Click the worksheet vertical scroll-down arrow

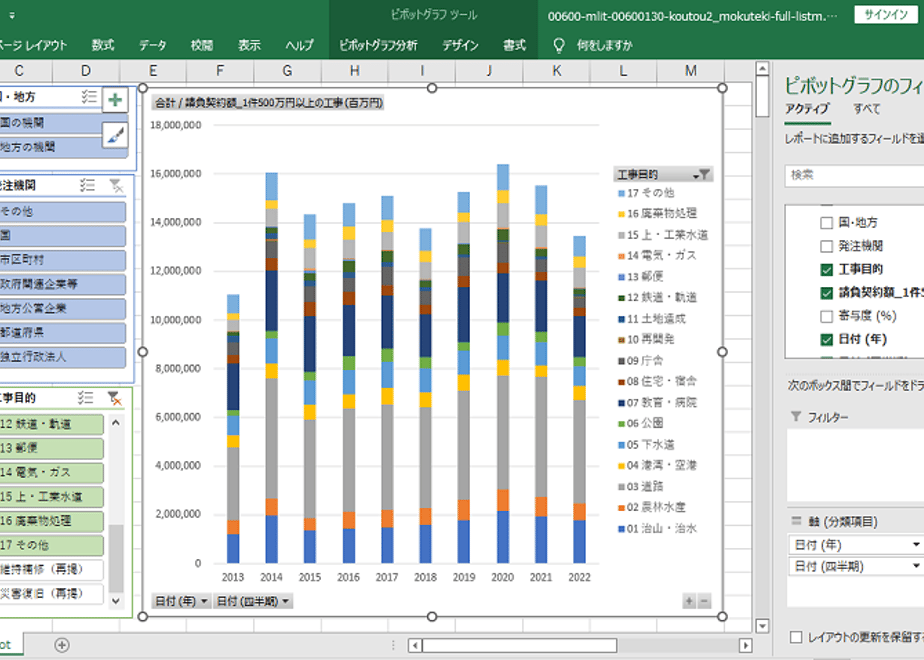[x=762, y=626]
